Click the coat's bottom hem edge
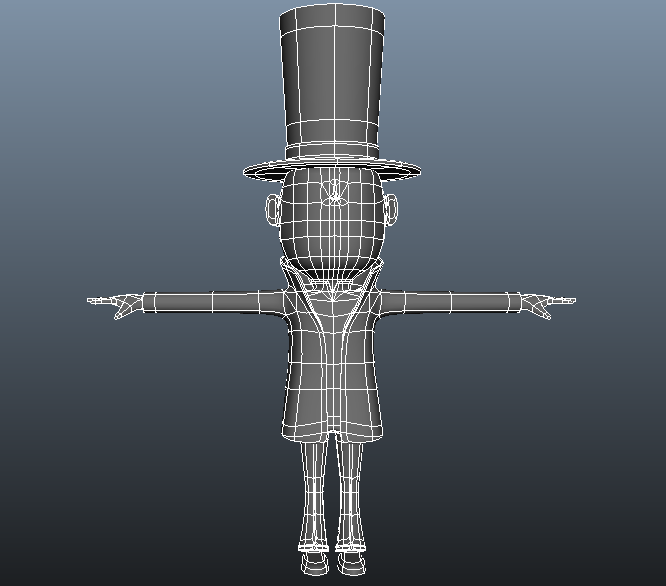666x586 pixels. pyautogui.click(x=332, y=435)
